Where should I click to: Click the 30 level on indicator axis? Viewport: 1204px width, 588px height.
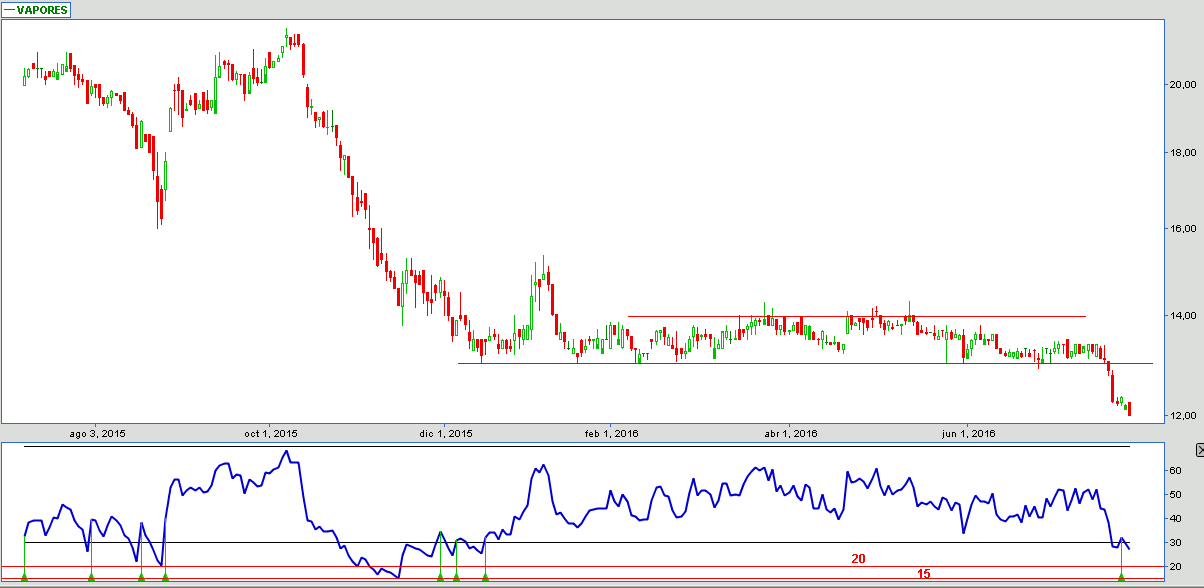(x=1177, y=543)
